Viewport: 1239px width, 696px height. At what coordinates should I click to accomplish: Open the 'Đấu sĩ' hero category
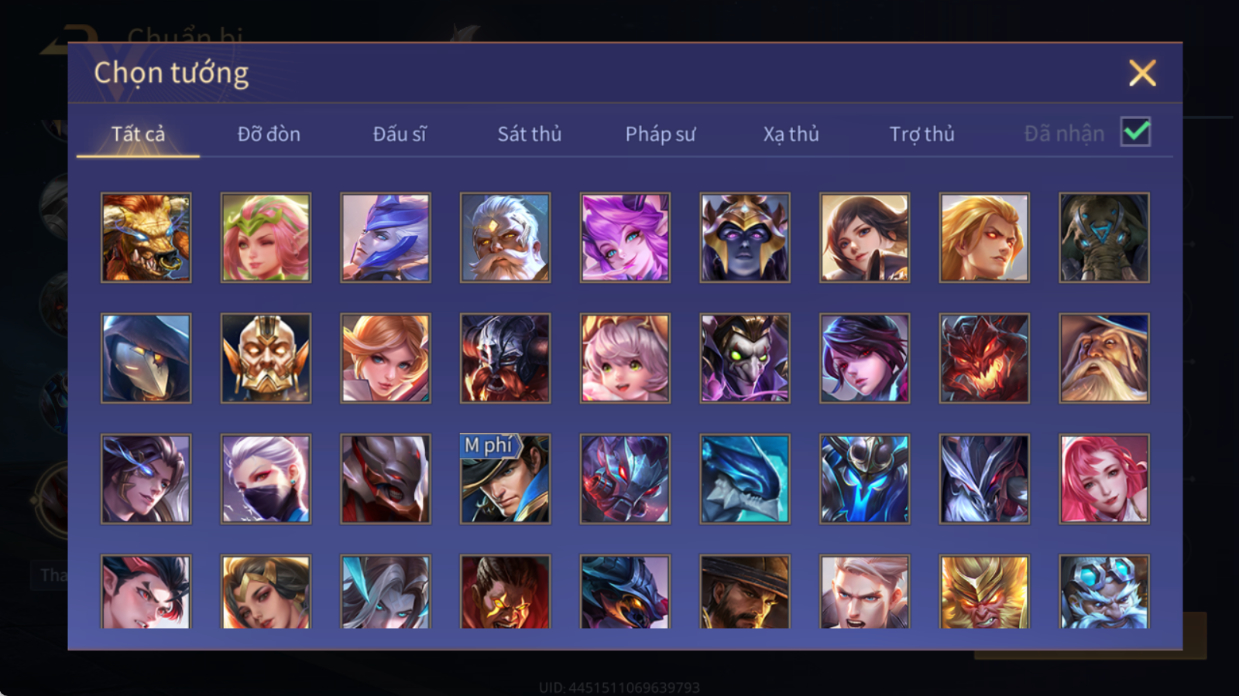click(400, 134)
